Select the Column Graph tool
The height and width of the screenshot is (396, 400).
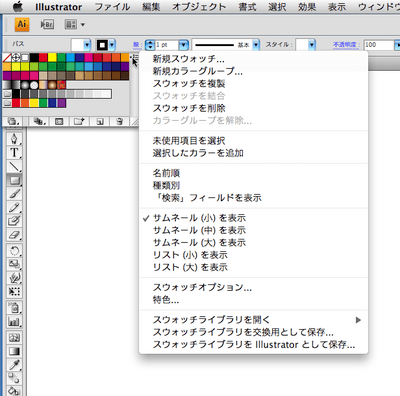pos(14,322)
